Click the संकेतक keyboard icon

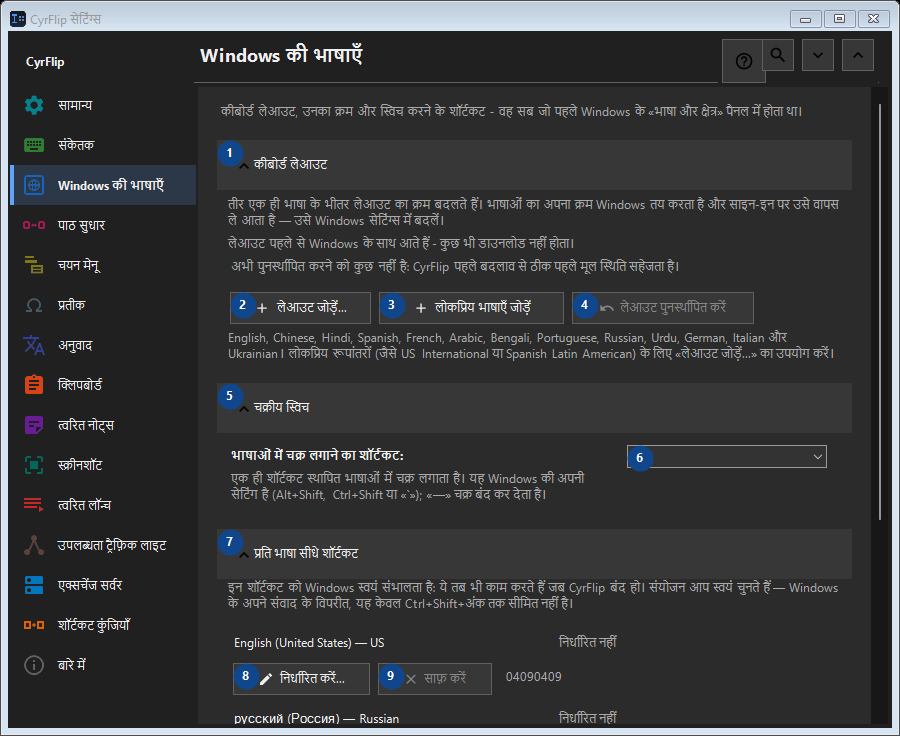(34, 145)
